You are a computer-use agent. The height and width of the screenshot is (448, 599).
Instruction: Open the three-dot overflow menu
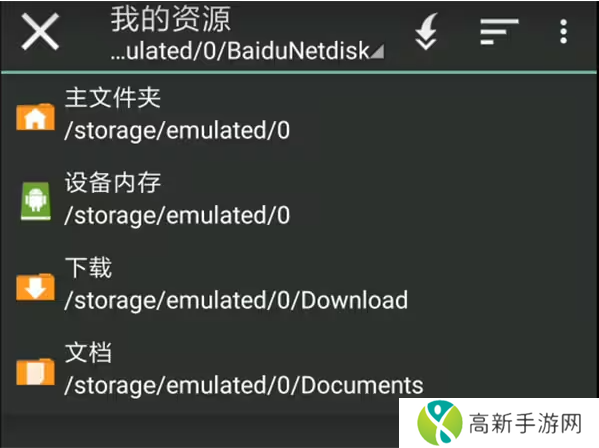(x=563, y=32)
